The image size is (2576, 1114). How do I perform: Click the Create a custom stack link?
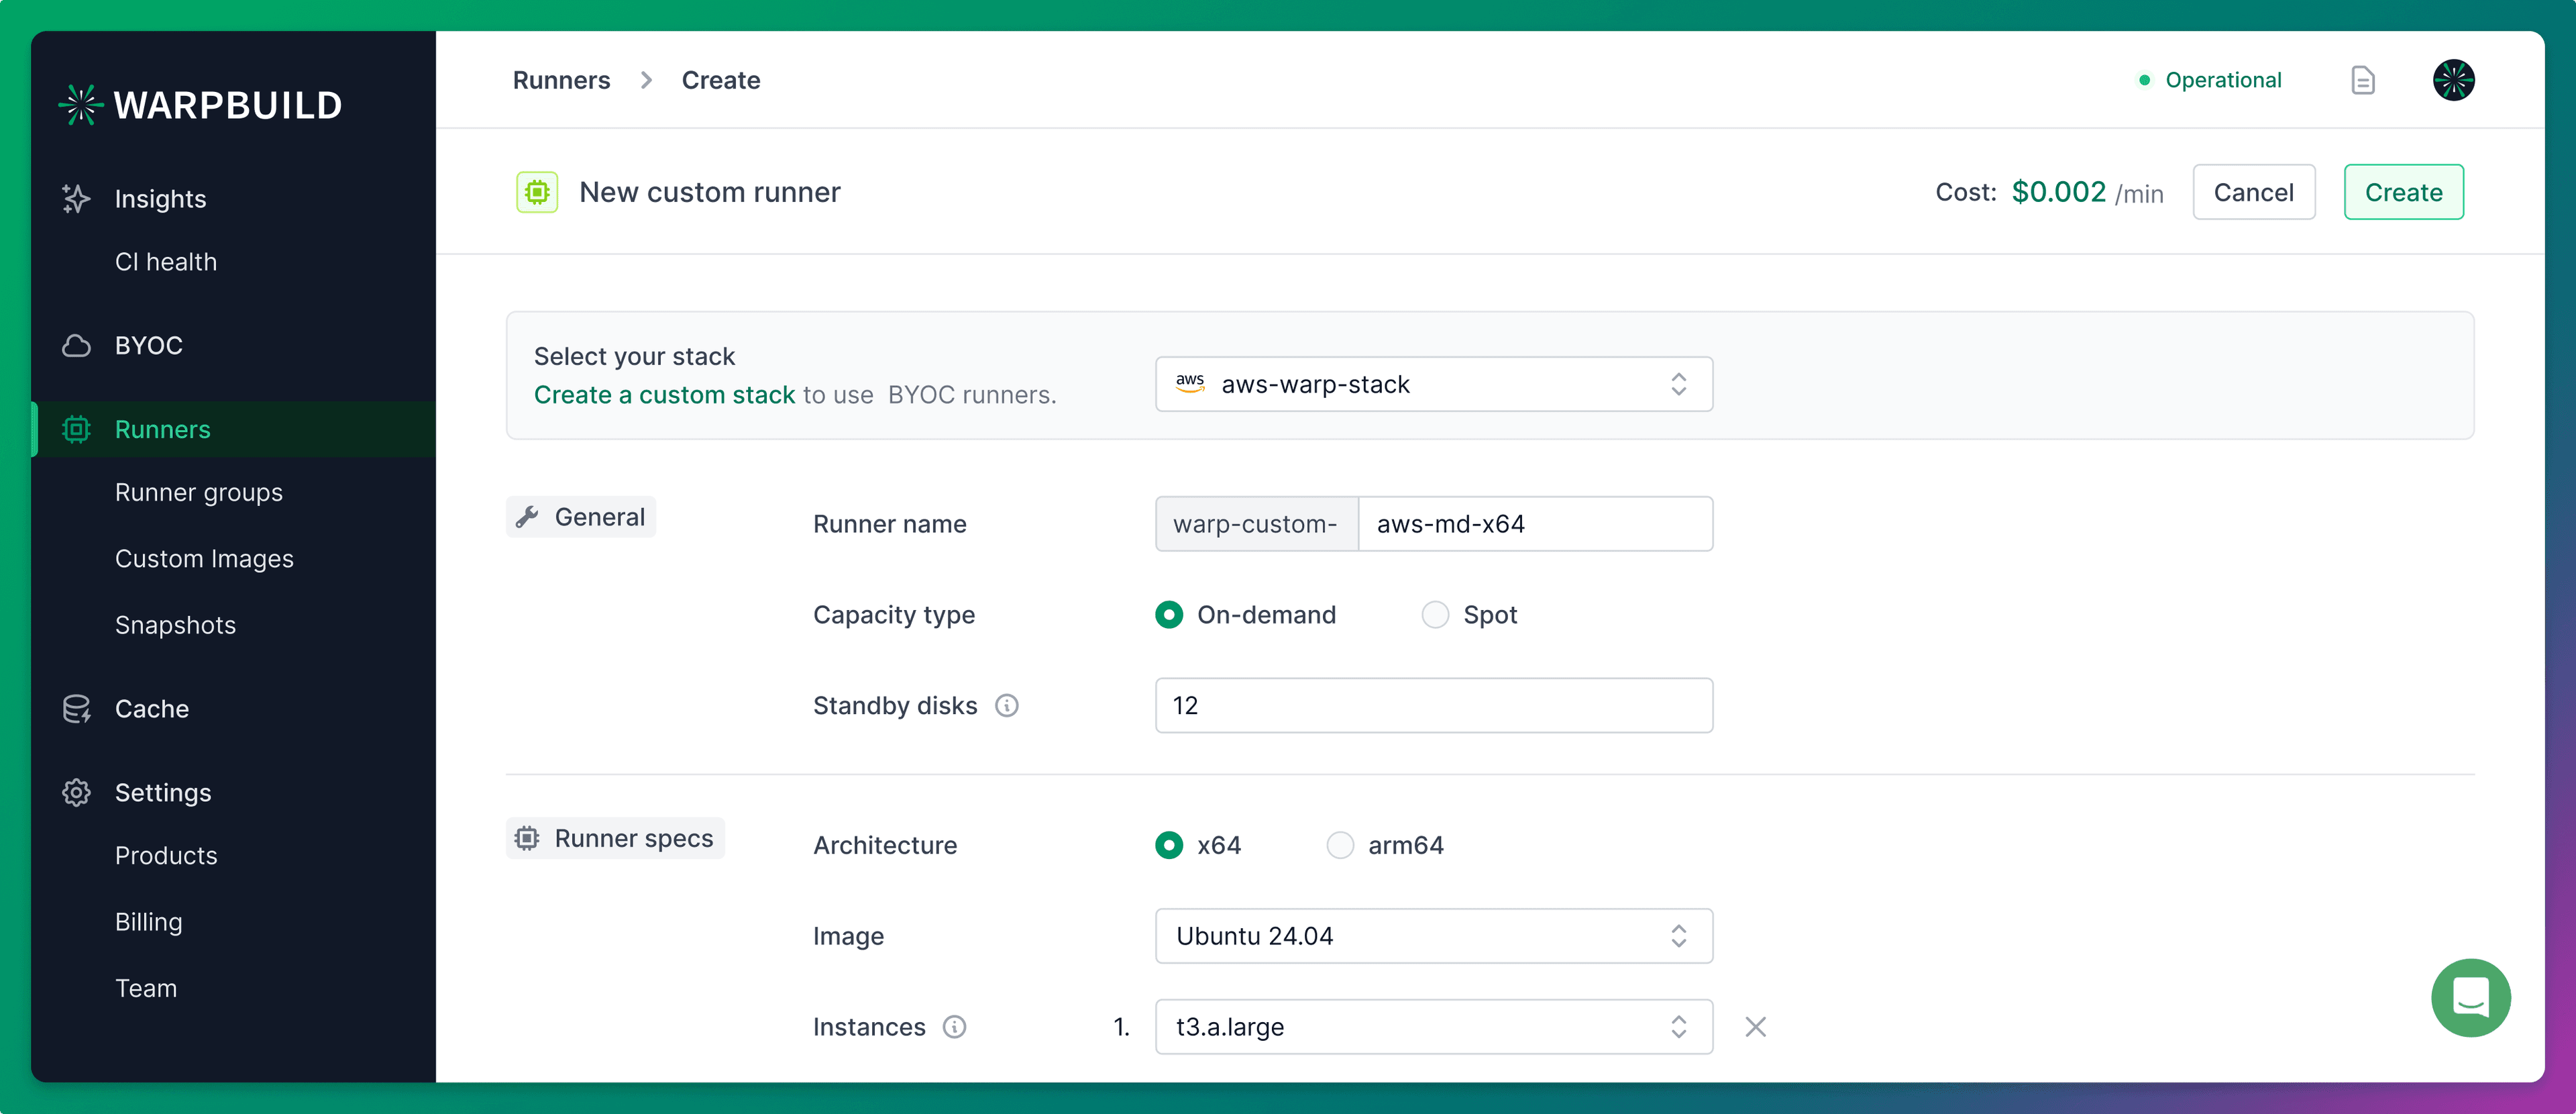pyautogui.click(x=664, y=395)
